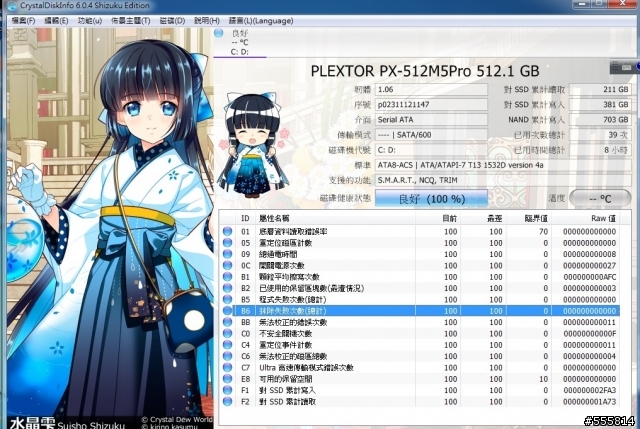Click the NAND writes value 703 GB
The height and width of the screenshot is (429, 640).
(x=600, y=120)
